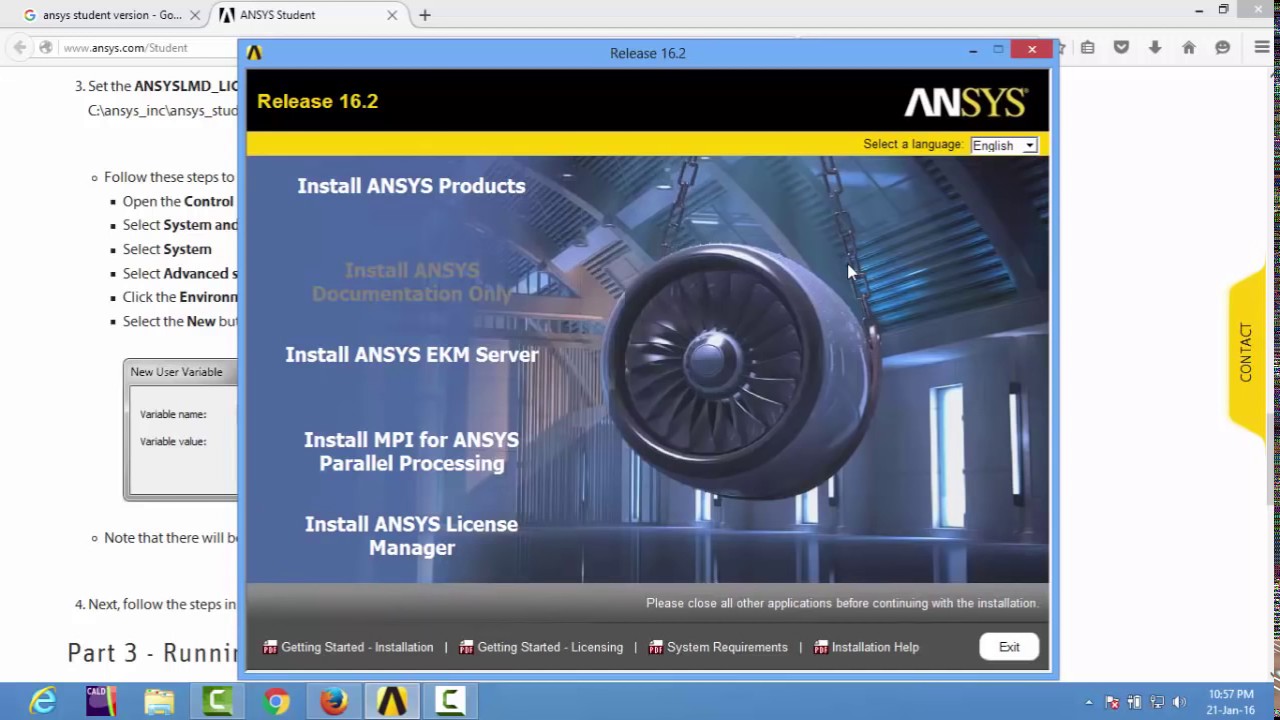1280x720 pixels.
Task: Open first Camtasia icon in taskbar
Action: [217, 702]
